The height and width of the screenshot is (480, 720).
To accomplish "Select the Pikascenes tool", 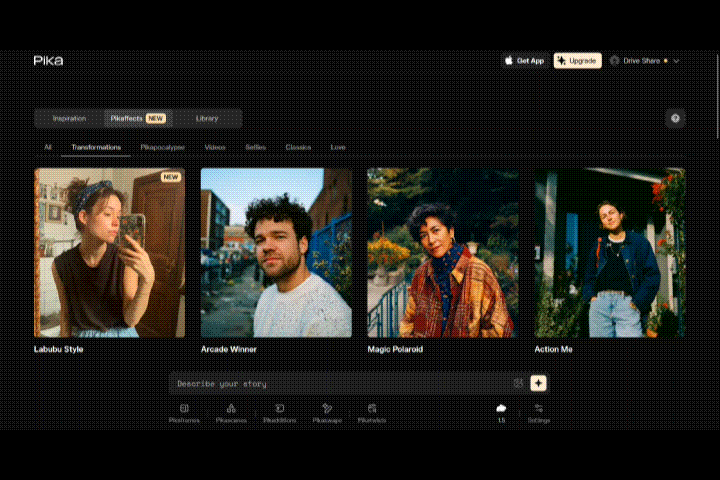I will click(x=231, y=413).
